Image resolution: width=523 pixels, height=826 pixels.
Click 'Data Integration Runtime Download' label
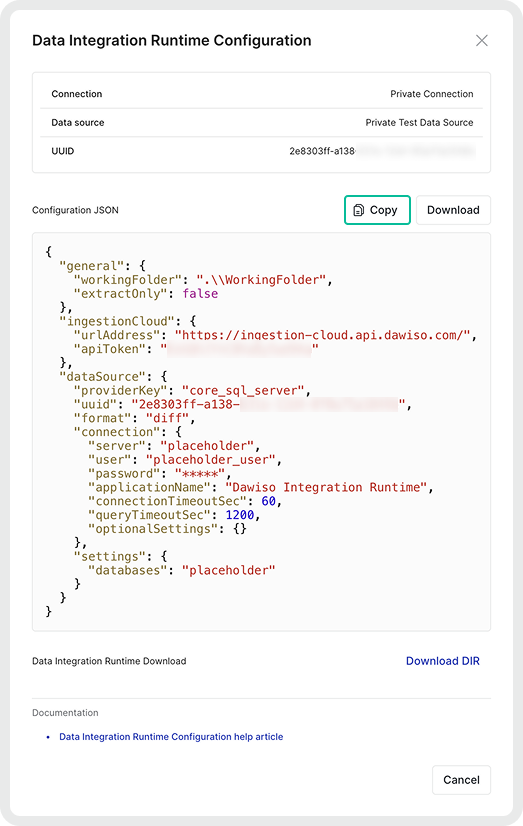[109, 661]
